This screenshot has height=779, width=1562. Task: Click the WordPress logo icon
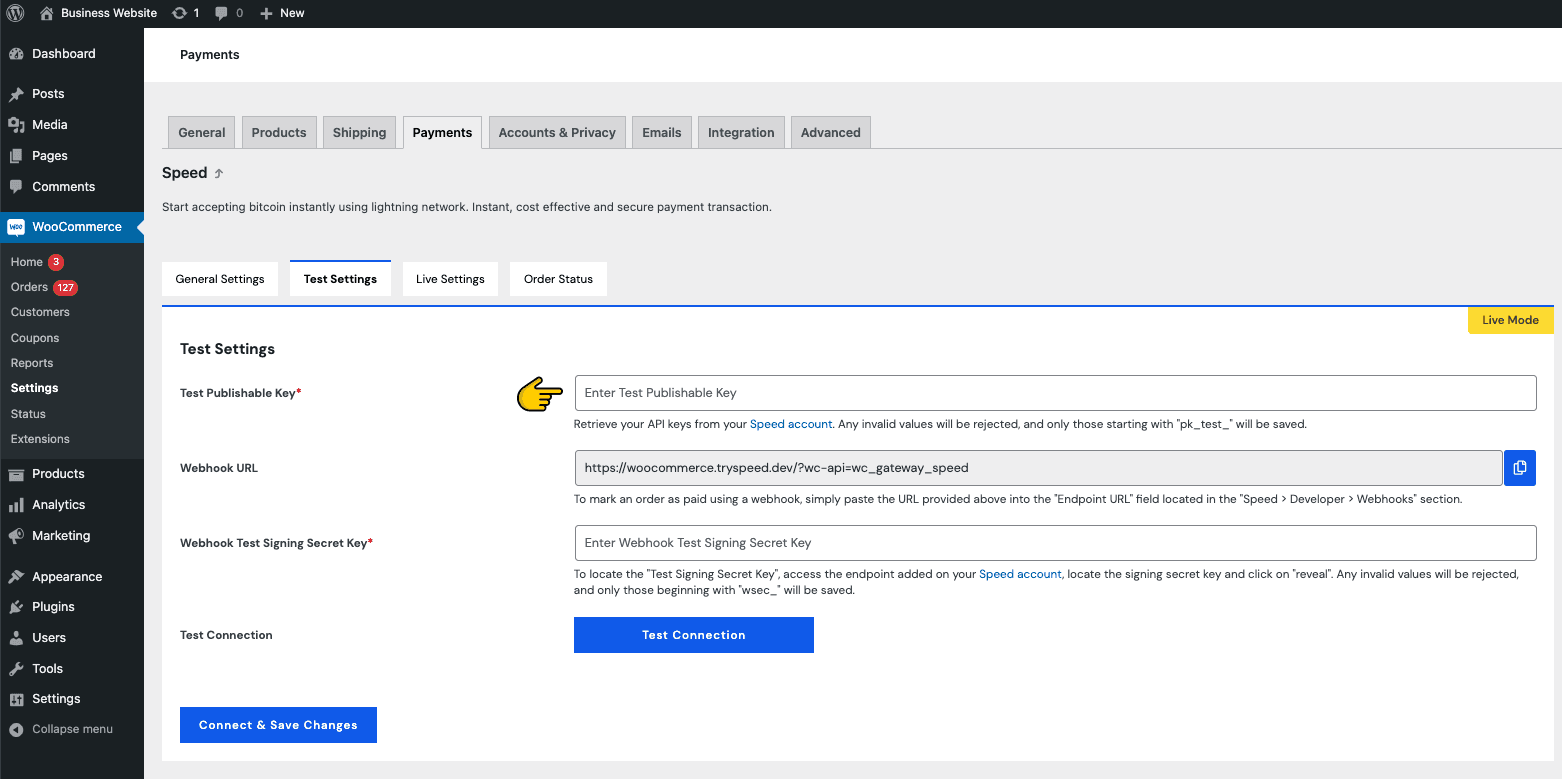pyautogui.click(x=15, y=13)
